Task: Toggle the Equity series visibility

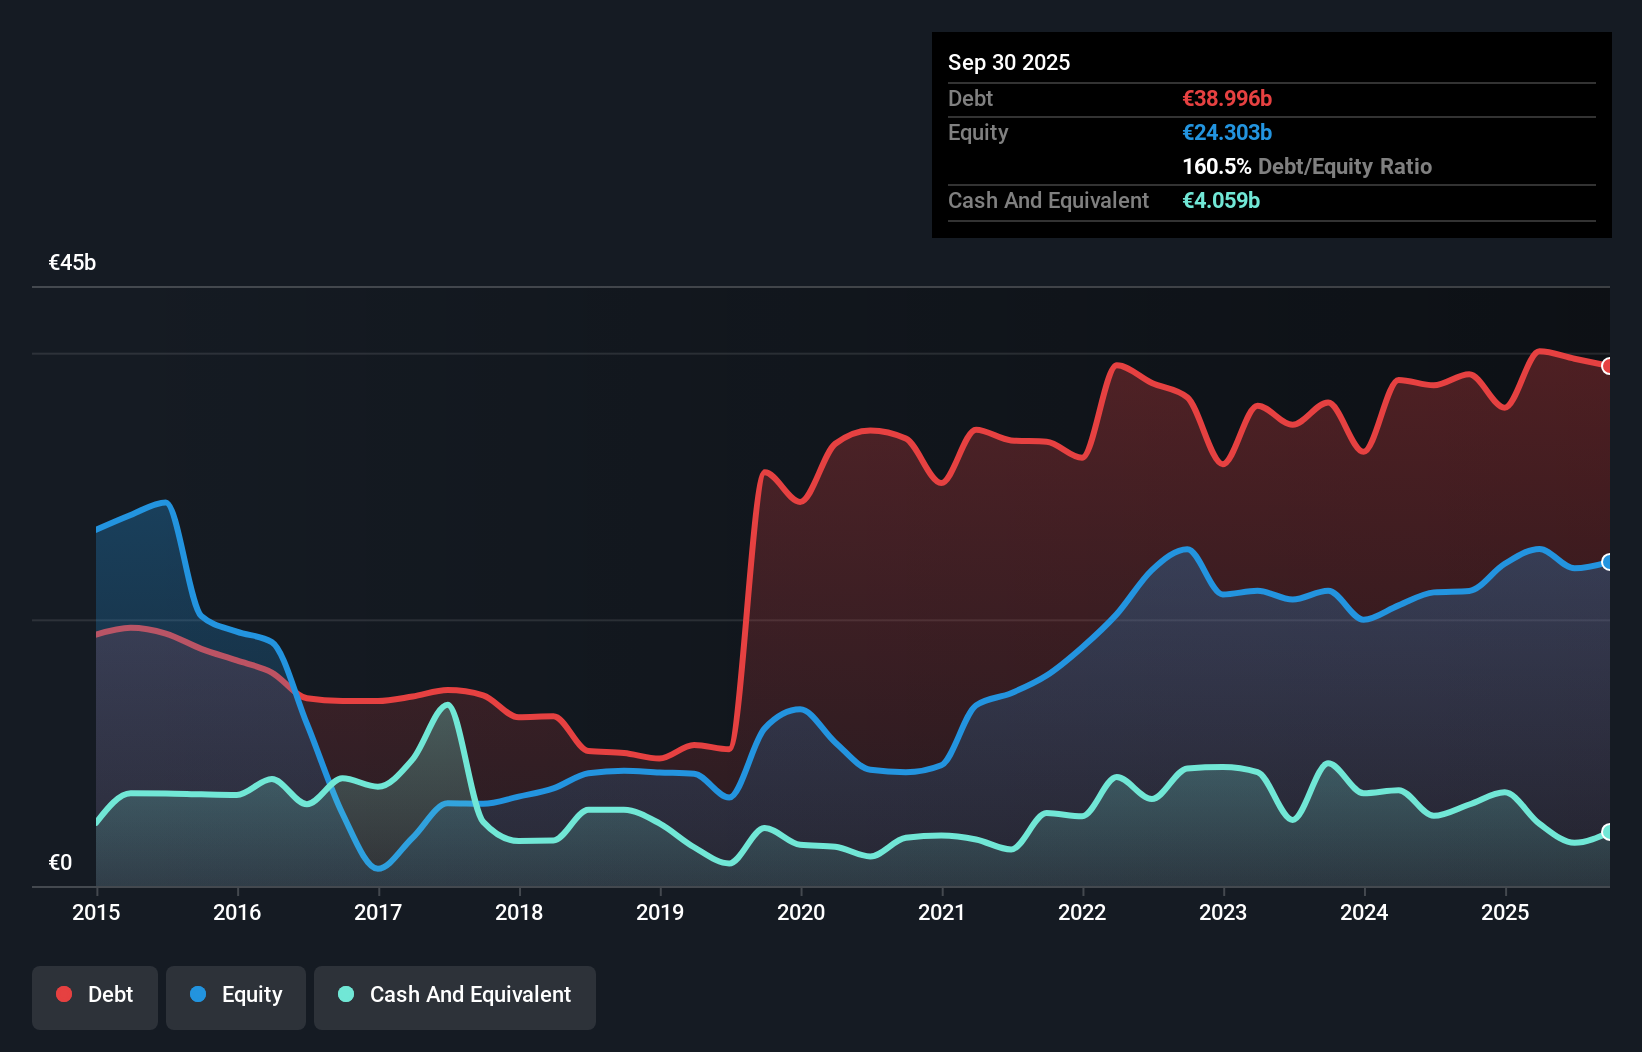Action: point(235,996)
